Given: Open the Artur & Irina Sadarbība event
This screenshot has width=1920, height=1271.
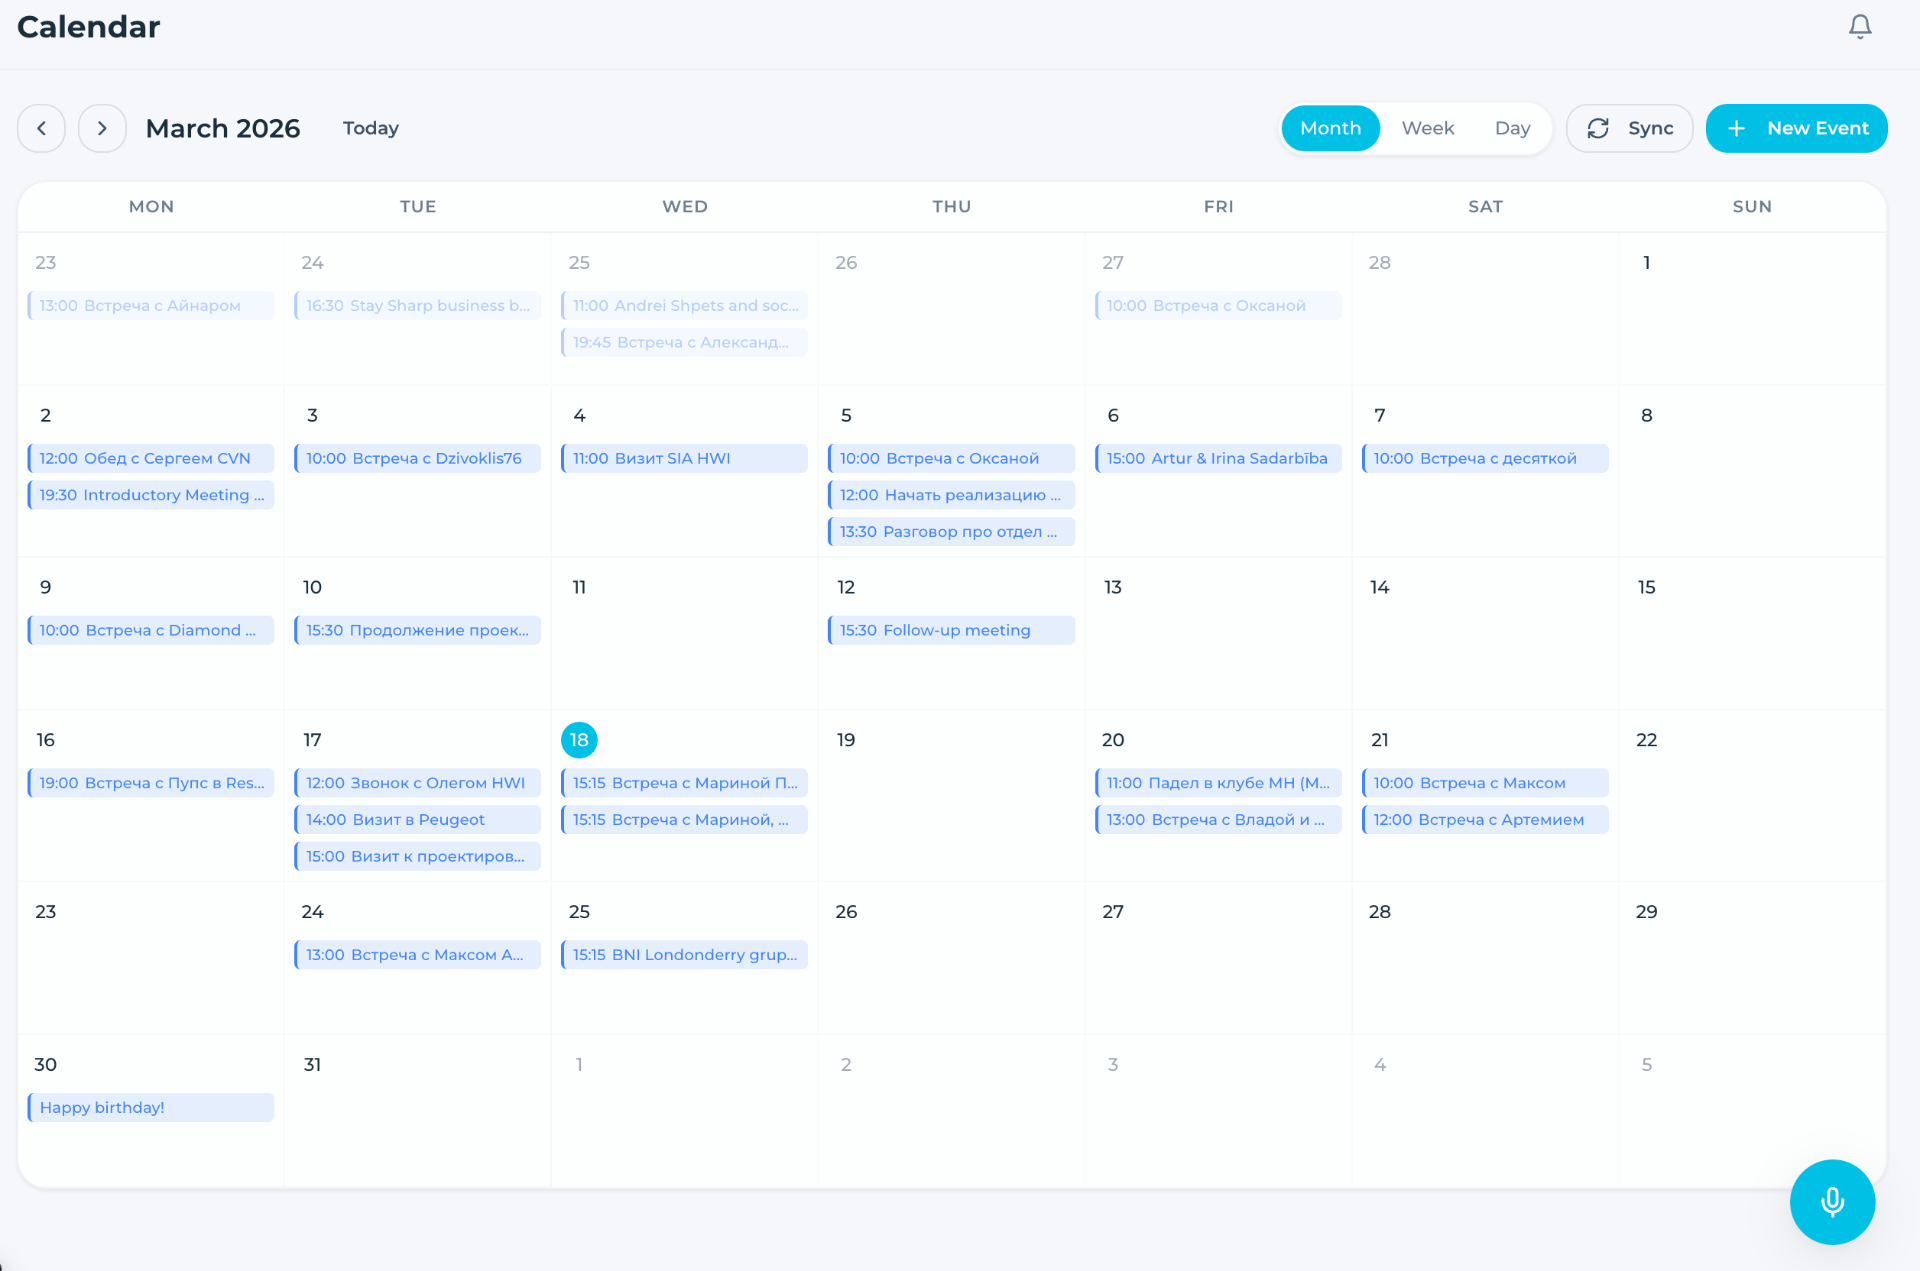Looking at the screenshot, I should [x=1218, y=458].
